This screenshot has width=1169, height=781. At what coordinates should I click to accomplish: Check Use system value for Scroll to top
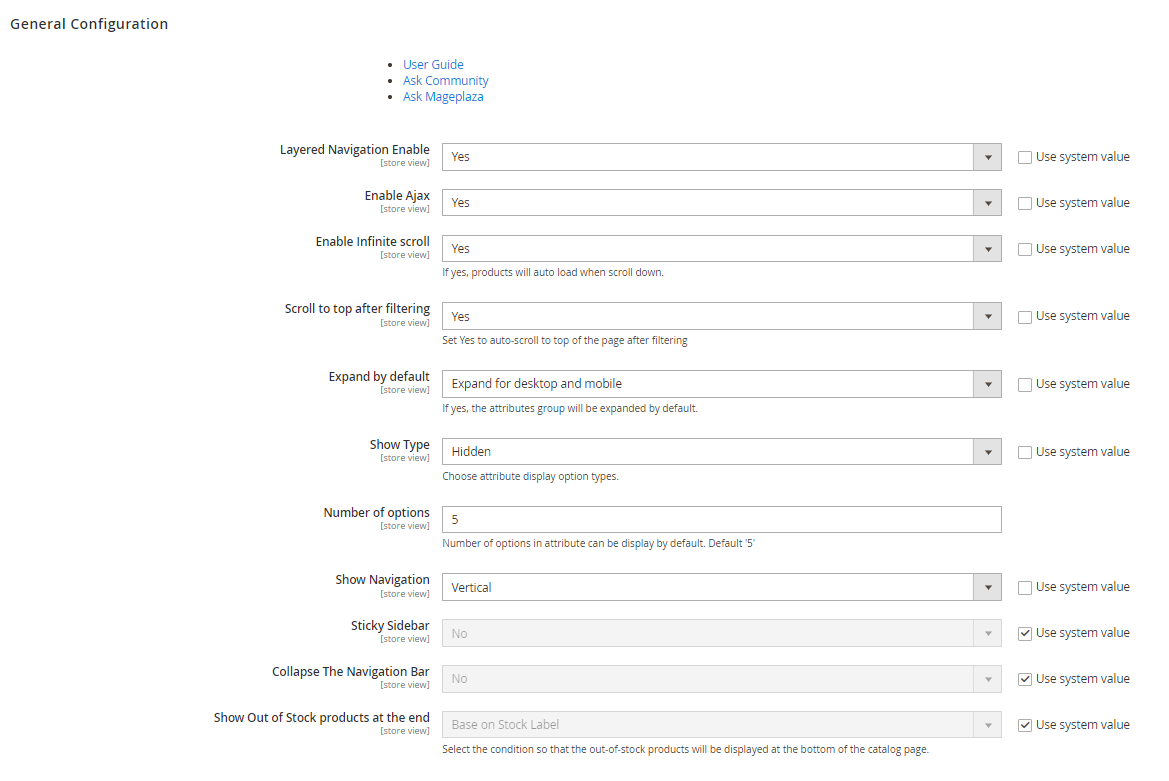(1025, 317)
